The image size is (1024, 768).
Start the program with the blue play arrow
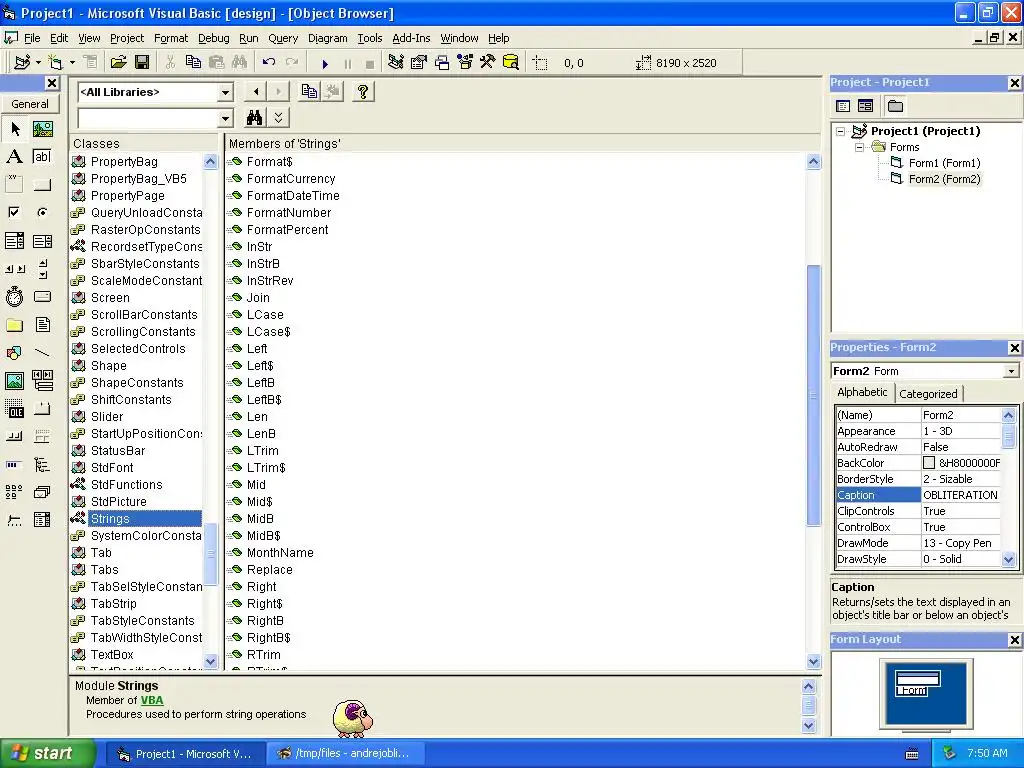pyautogui.click(x=325, y=63)
